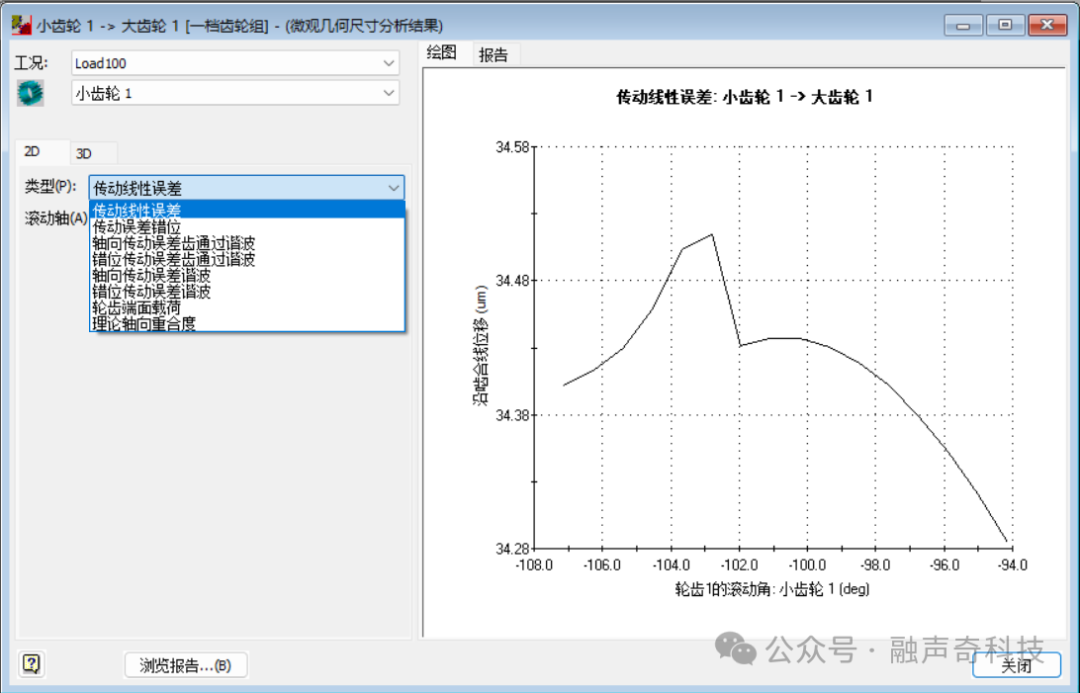Pick 错位传动误差谐波 from the list
1080x693 pixels.
[247, 291]
